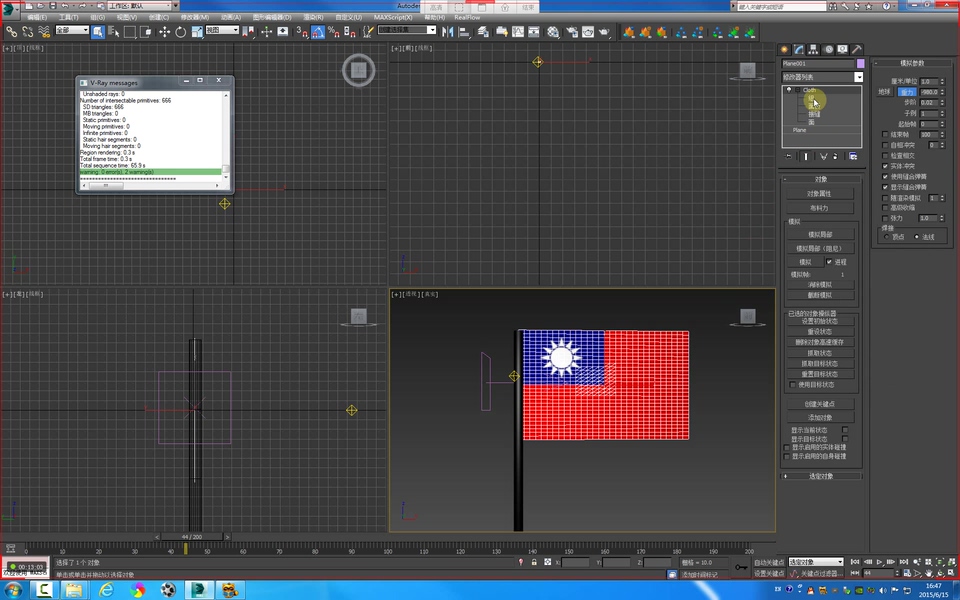Collapse the 模拟参数 rollout header
The width and height of the screenshot is (960, 600).
[x=912, y=63]
